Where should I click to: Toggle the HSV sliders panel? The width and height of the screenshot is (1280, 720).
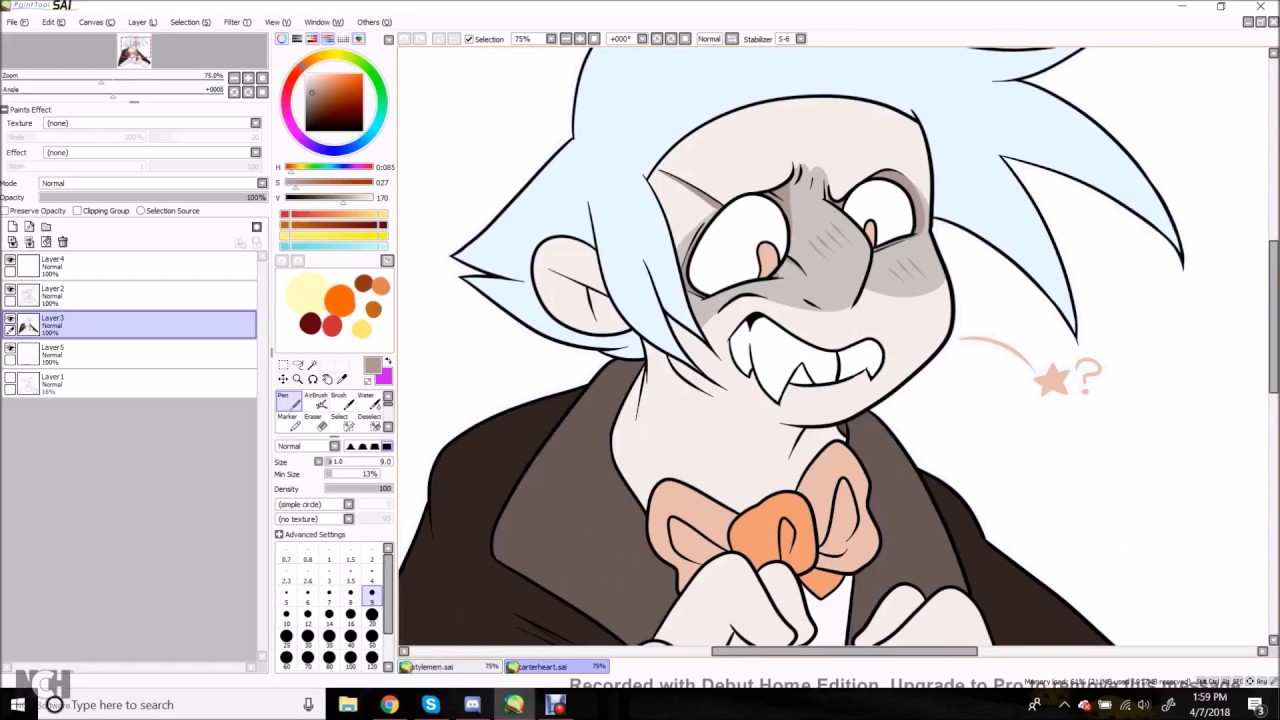point(312,39)
